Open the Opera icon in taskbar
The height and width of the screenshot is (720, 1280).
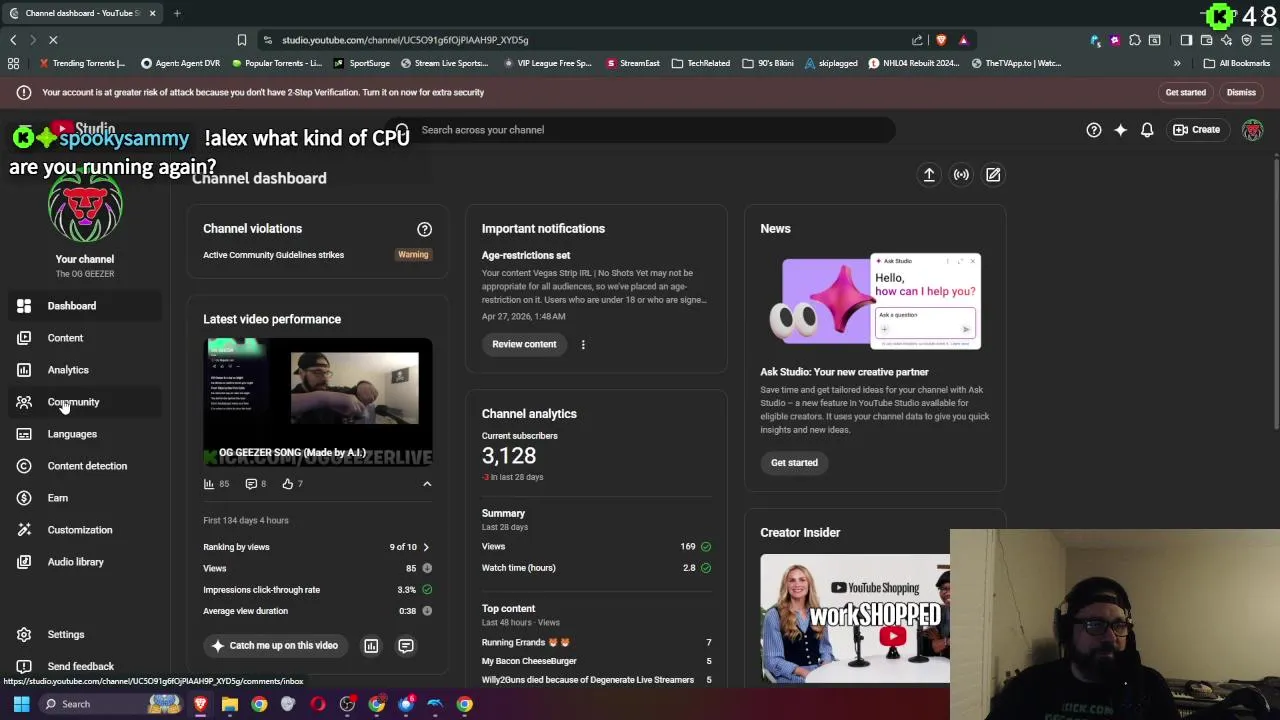pos(318,704)
